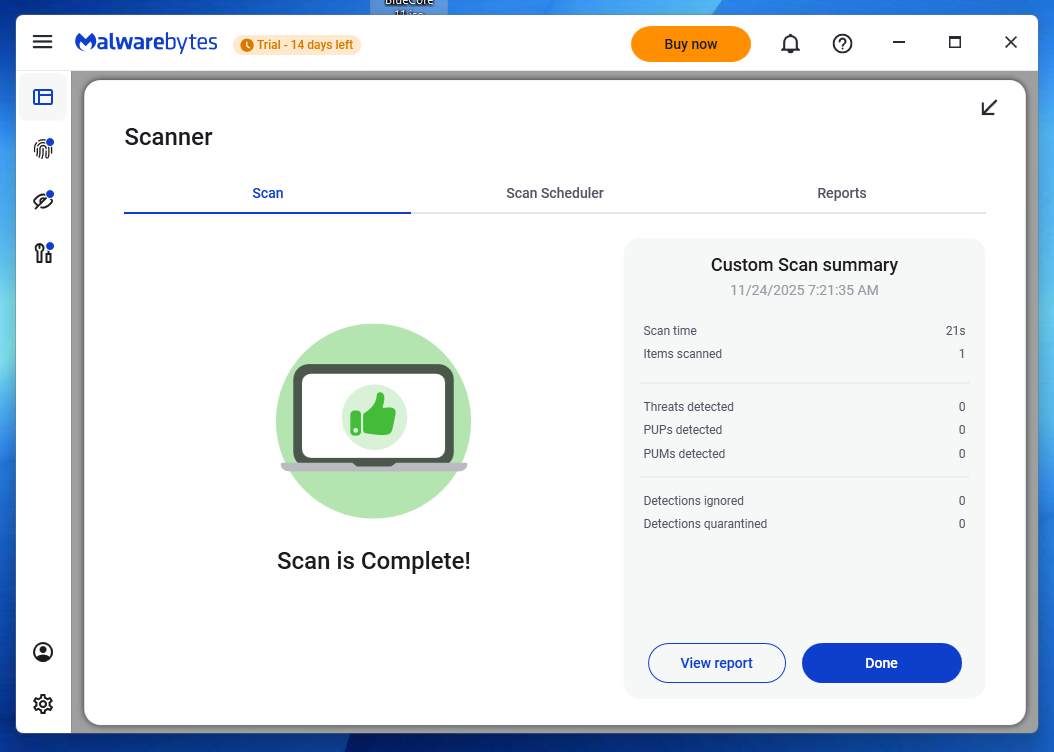Click the Trial 14 days left badge
The image size is (1054, 752).
297,45
